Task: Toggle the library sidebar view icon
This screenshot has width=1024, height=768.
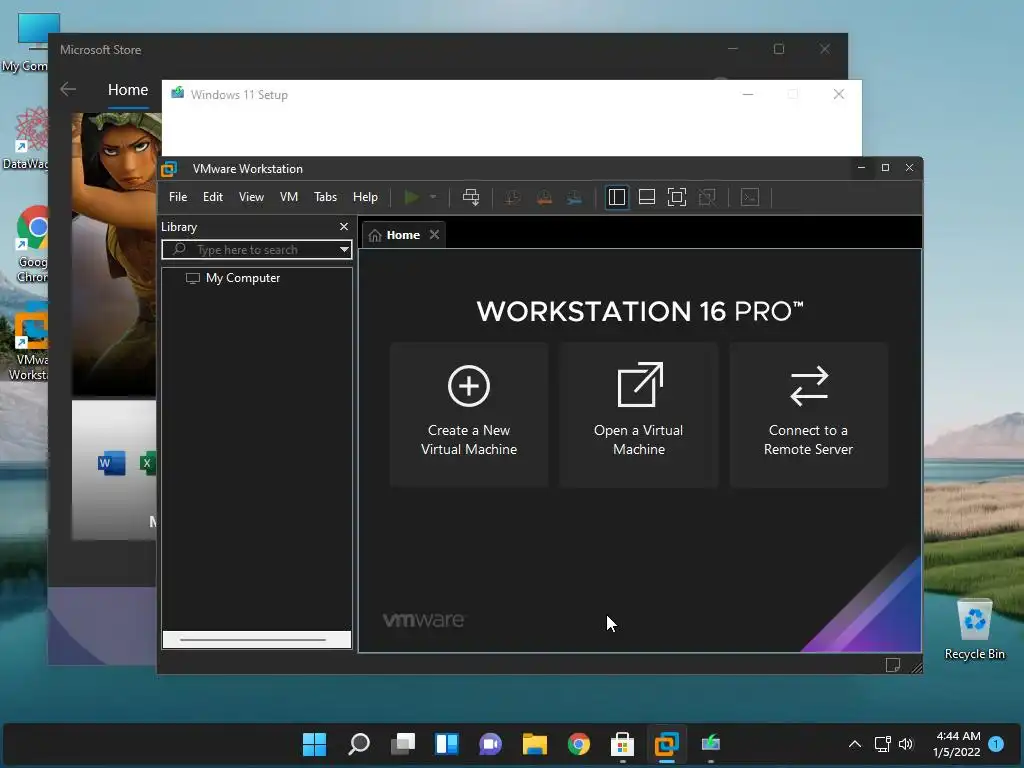Action: click(x=616, y=197)
